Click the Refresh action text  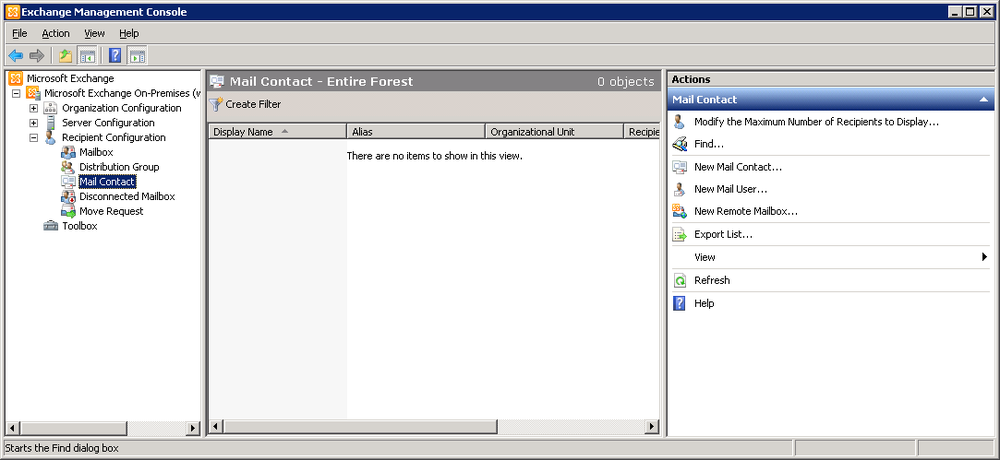coord(712,281)
